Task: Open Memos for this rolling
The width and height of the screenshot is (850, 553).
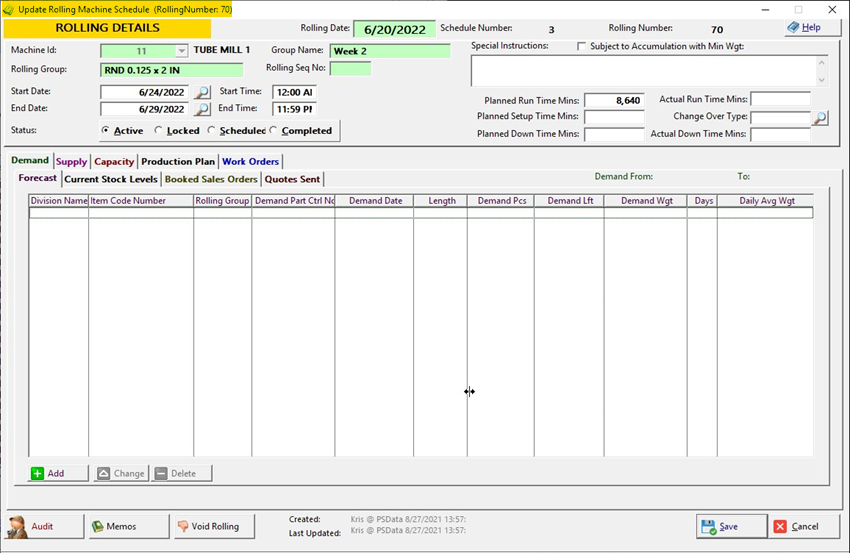Action: pyautogui.click(x=114, y=526)
